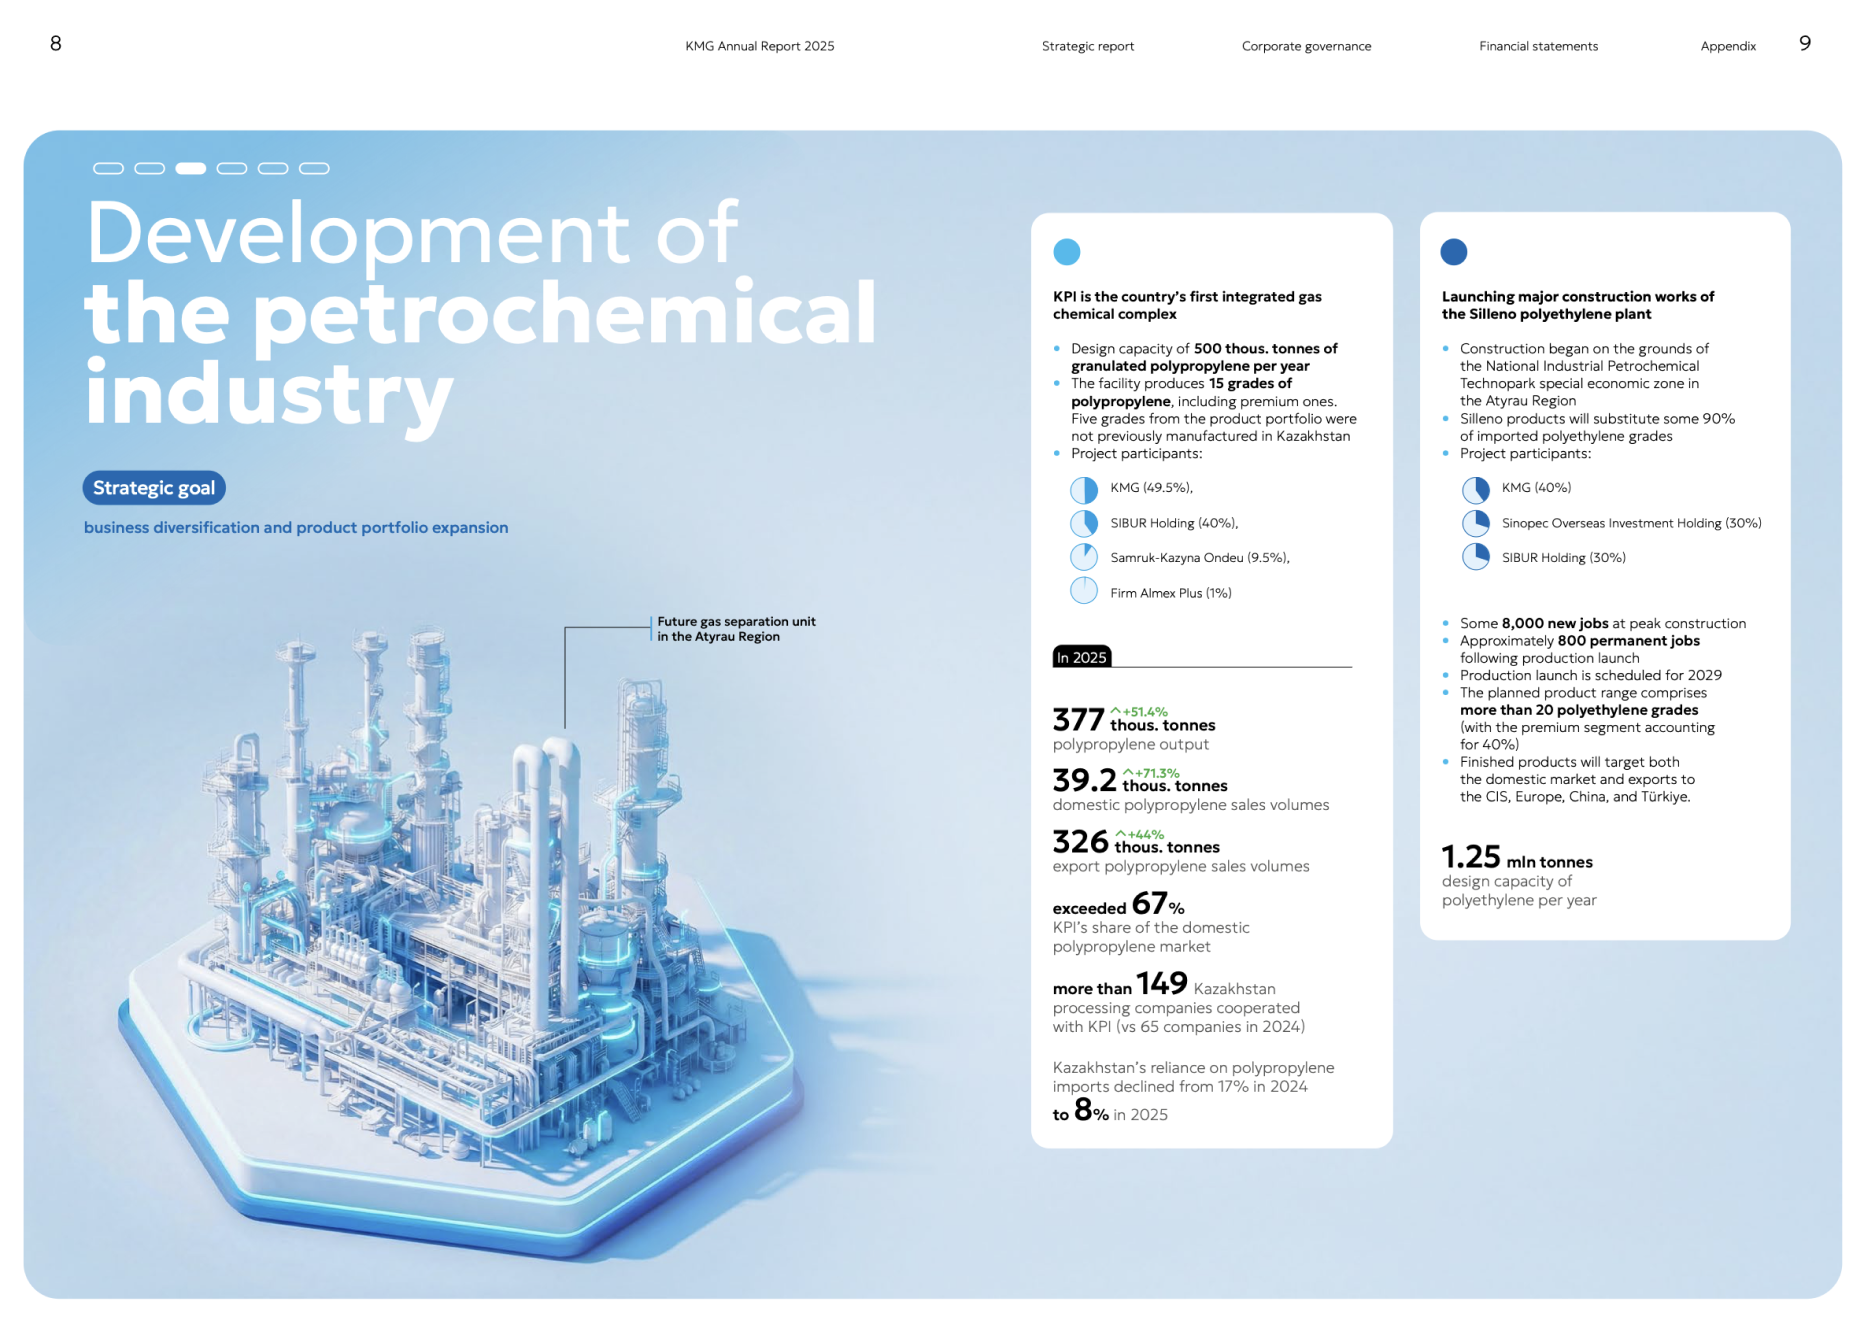Click the page number 8
The width and height of the screenshot is (1864, 1324).
(x=56, y=43)
